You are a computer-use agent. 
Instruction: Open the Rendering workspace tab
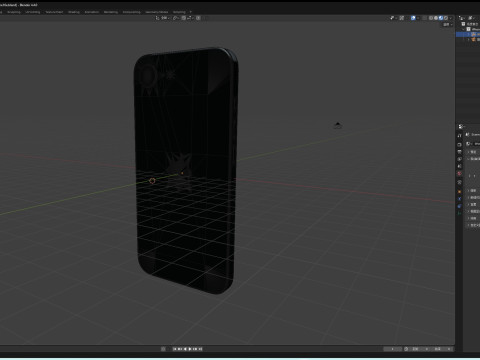[x=111, y=12]
